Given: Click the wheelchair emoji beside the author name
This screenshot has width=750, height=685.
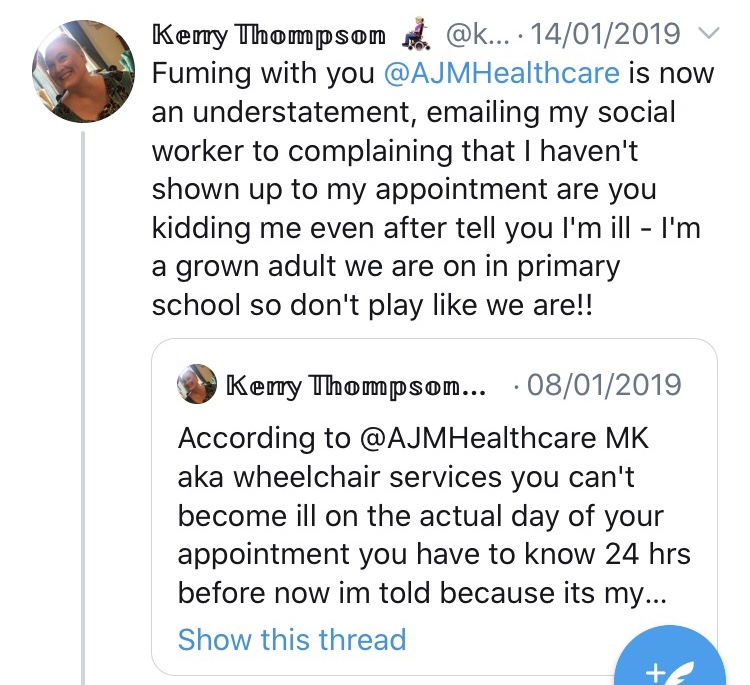Looking at the screenshot, I should (416, 36).
